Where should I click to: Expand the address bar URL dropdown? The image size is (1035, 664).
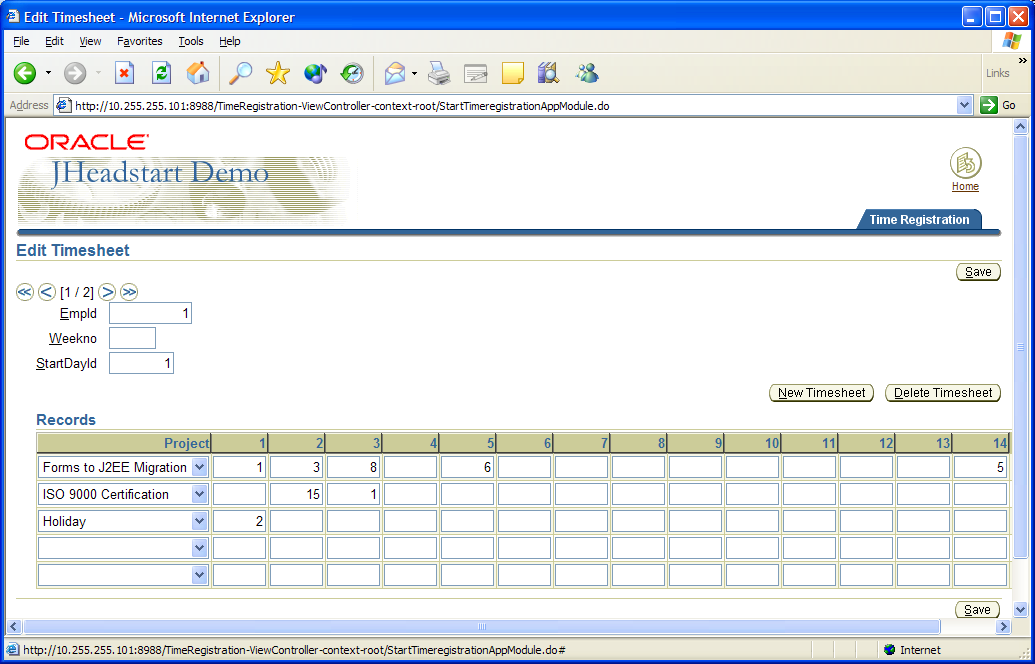click(x=964, y=105)
